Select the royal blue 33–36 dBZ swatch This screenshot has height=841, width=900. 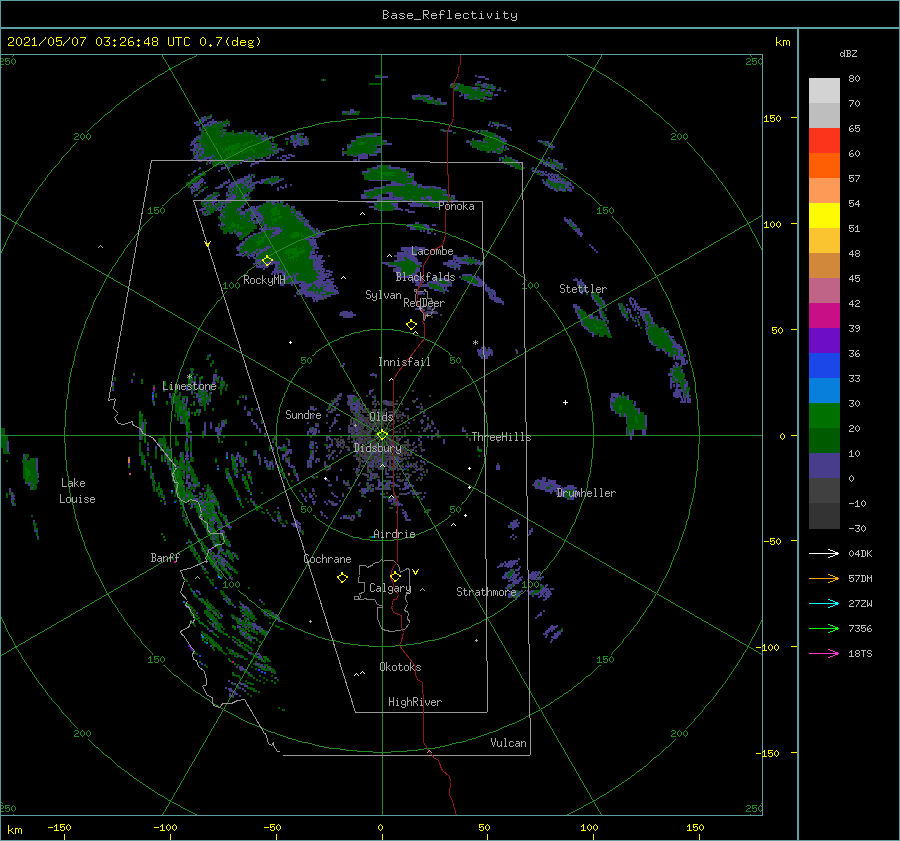[x=824, y=365]
